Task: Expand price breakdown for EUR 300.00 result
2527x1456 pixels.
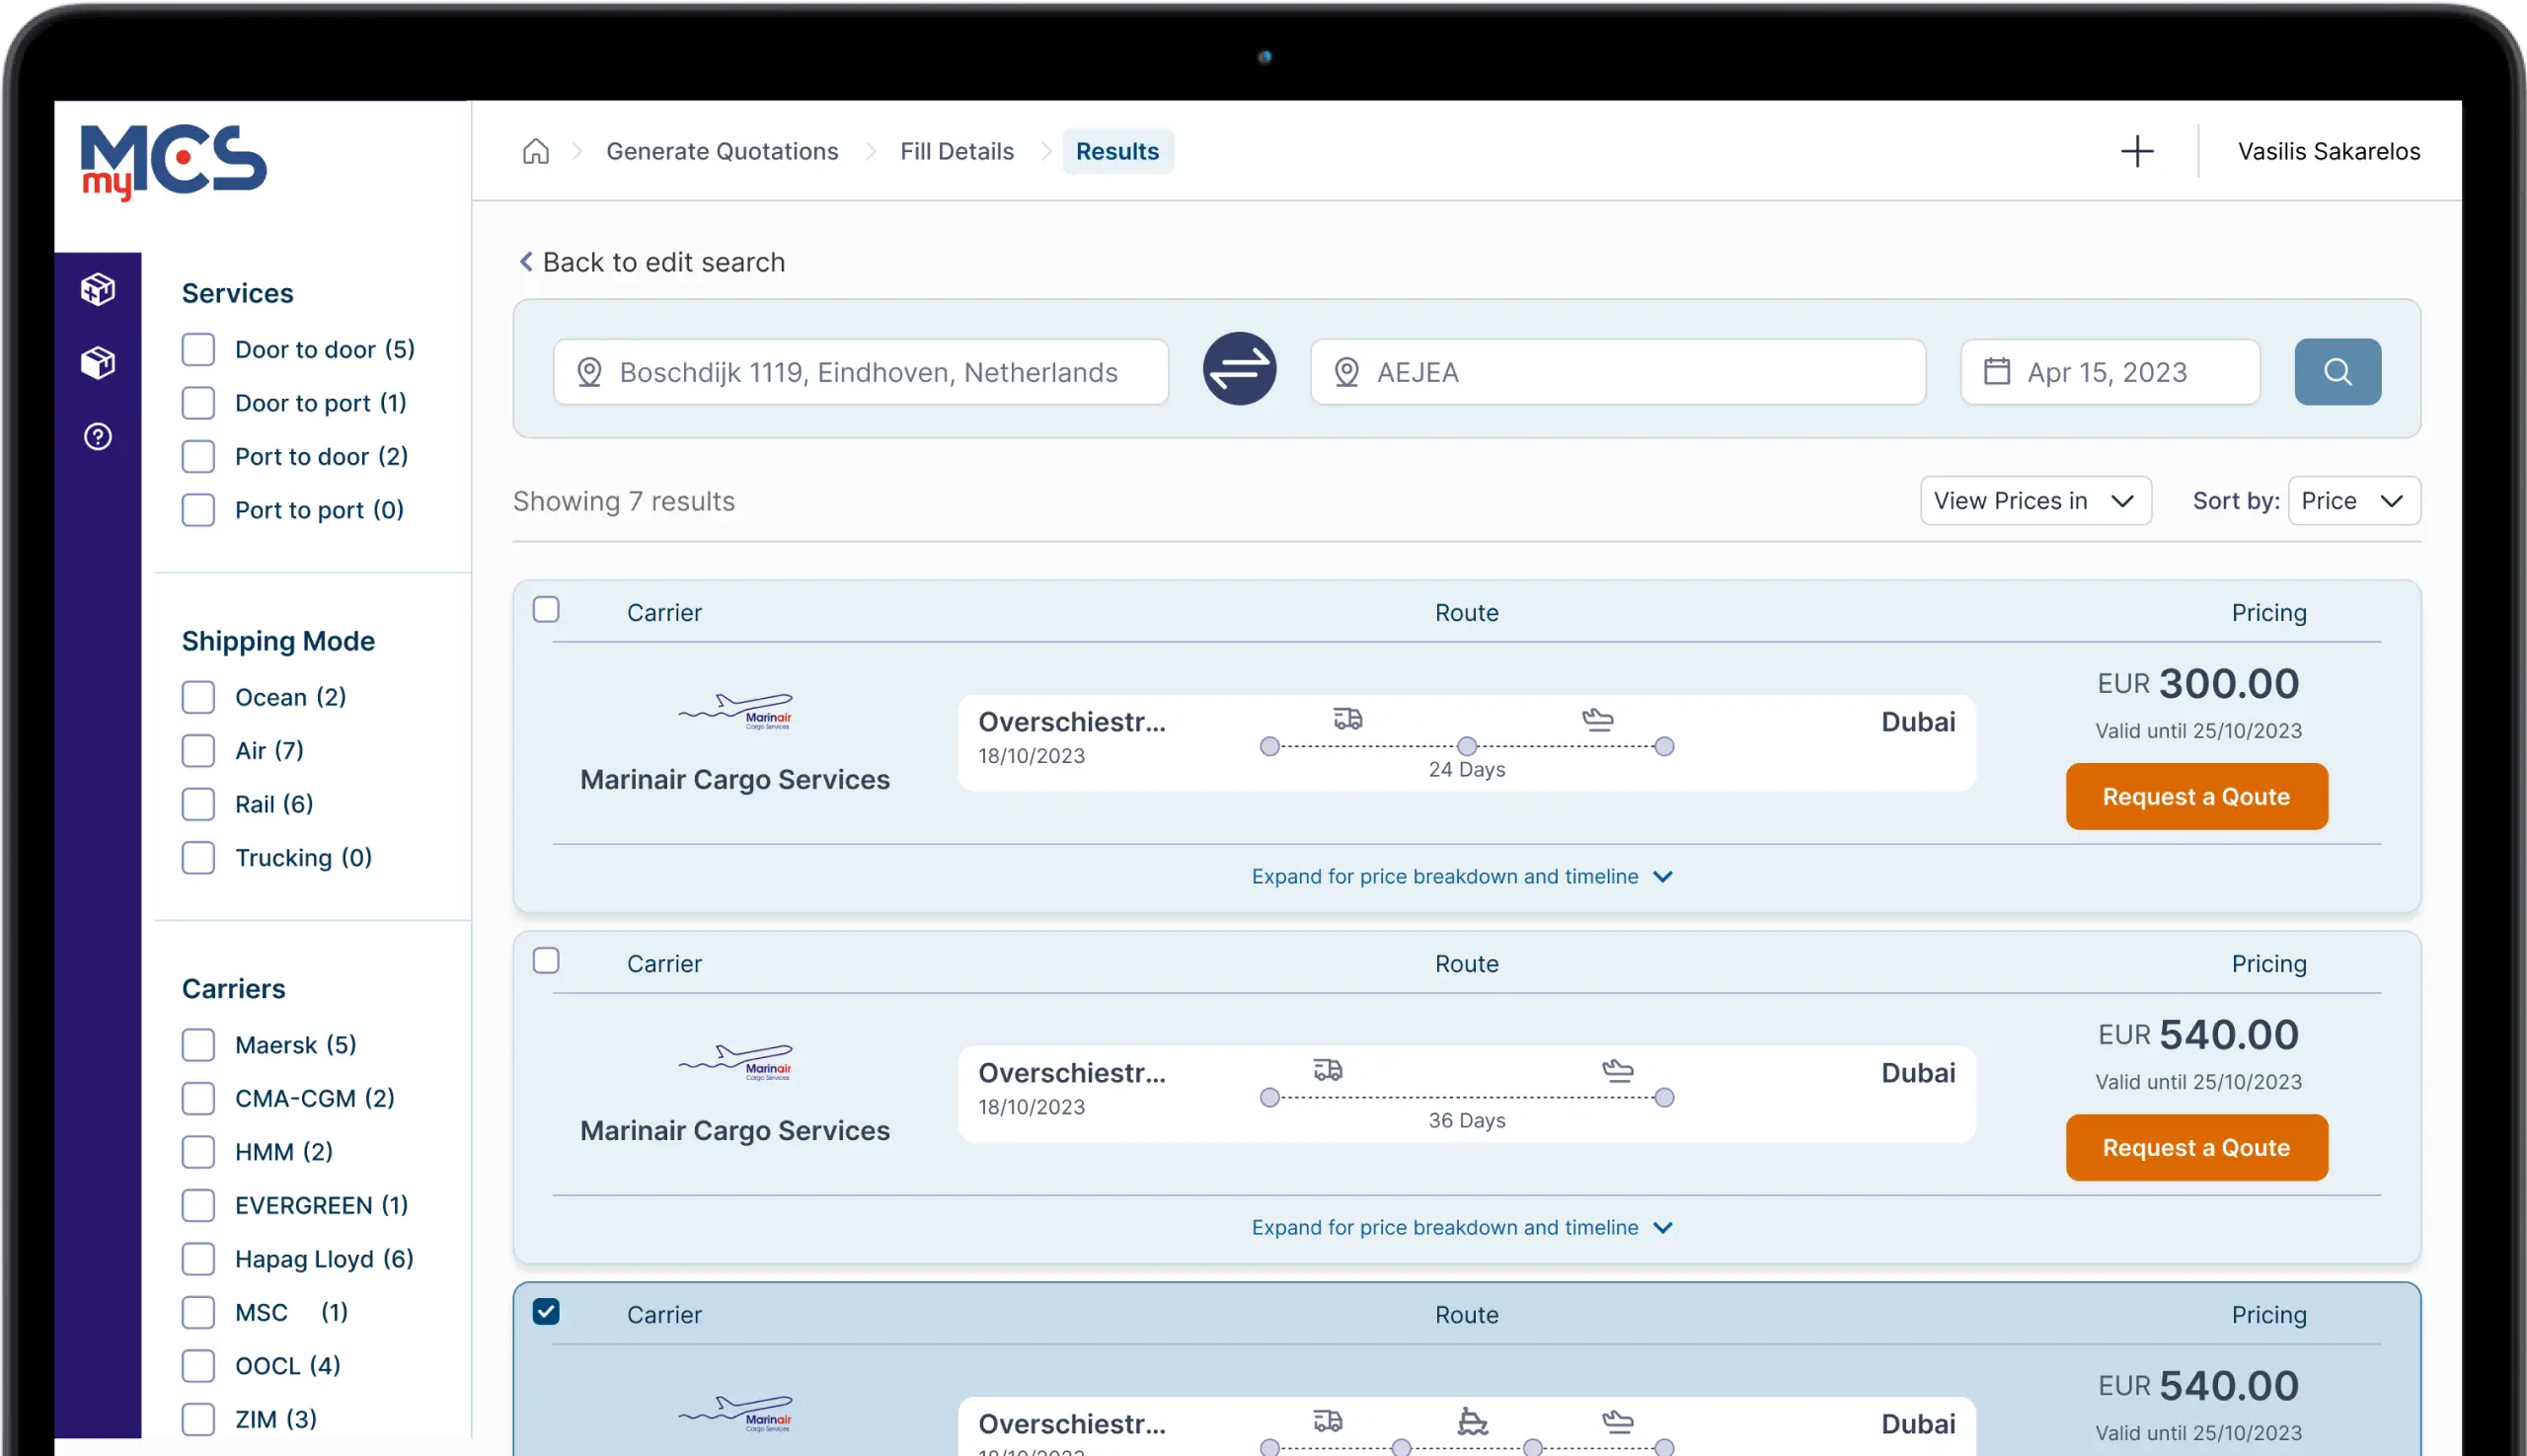Action: (1463, 876)
